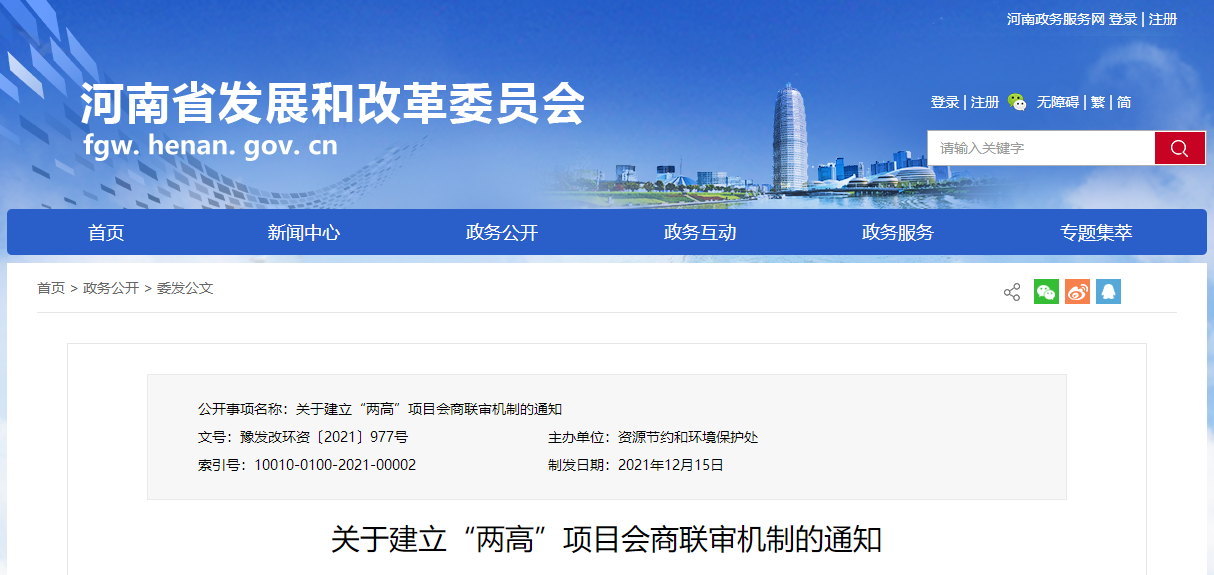Enable 无障碍 accessibility mode
Viewport: 1214px width, 575px height.
[1057, 102]
